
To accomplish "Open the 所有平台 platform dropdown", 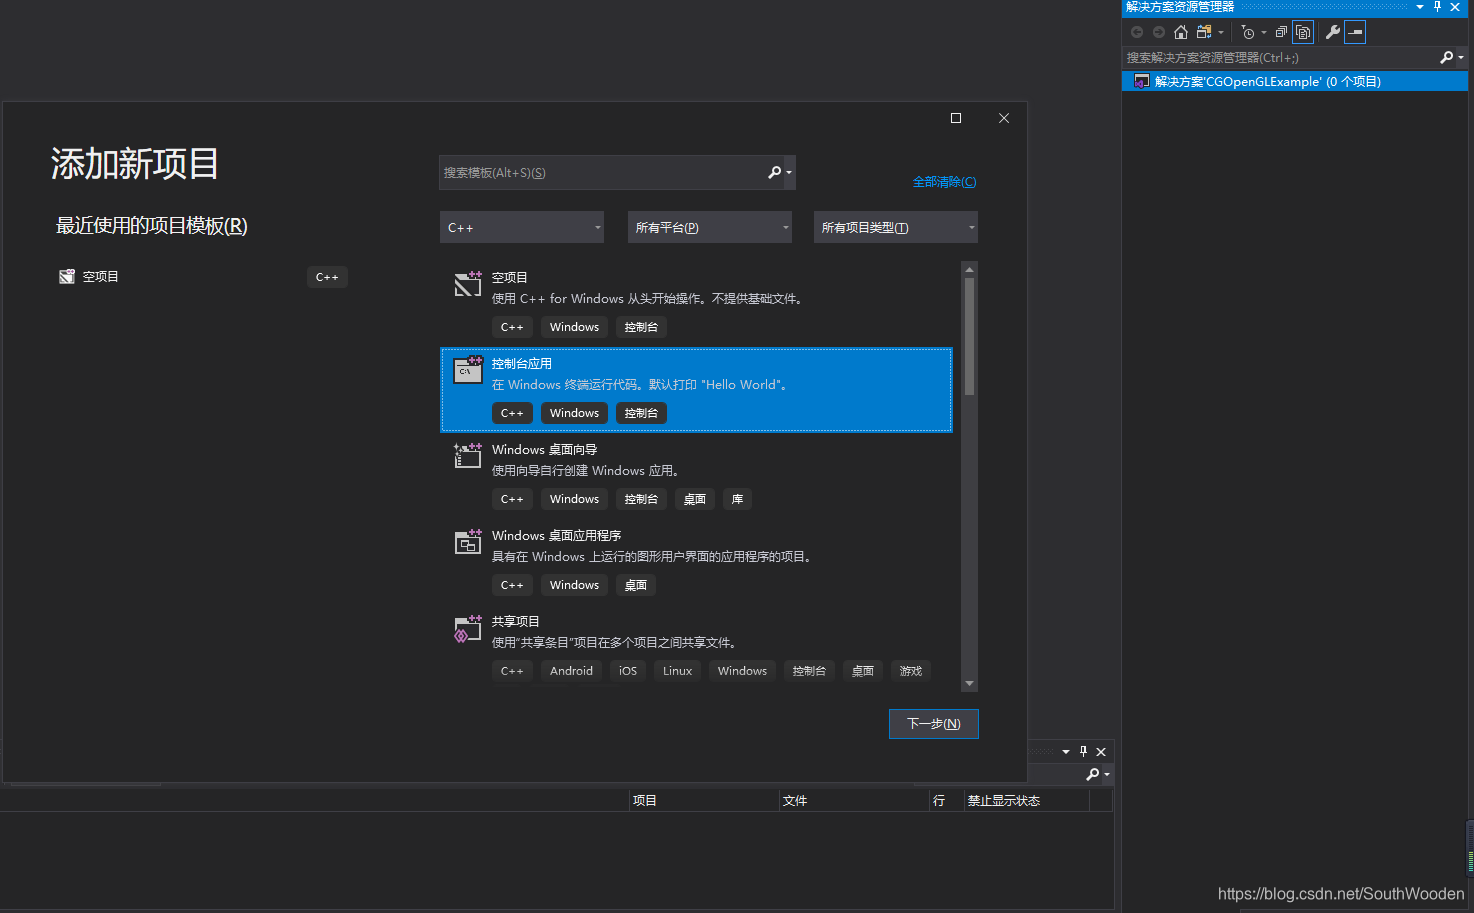I will (709, 227).
